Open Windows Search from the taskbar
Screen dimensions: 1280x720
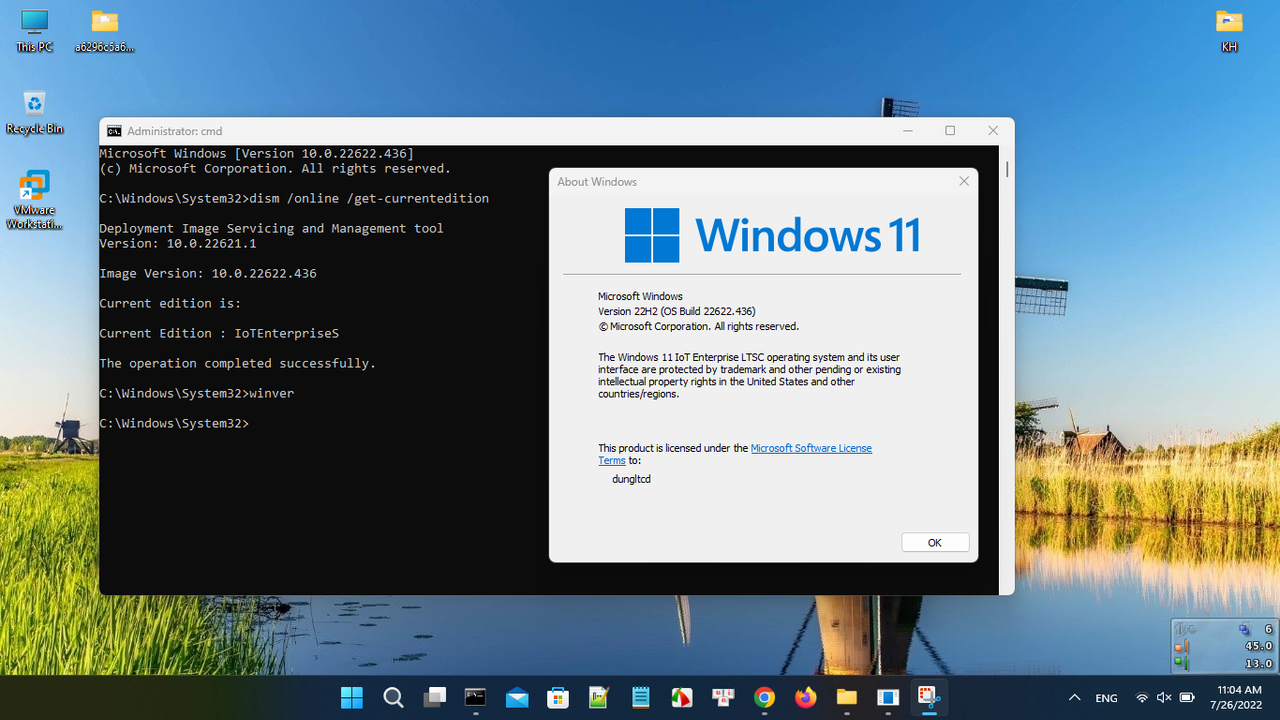(x=393, y=697)
